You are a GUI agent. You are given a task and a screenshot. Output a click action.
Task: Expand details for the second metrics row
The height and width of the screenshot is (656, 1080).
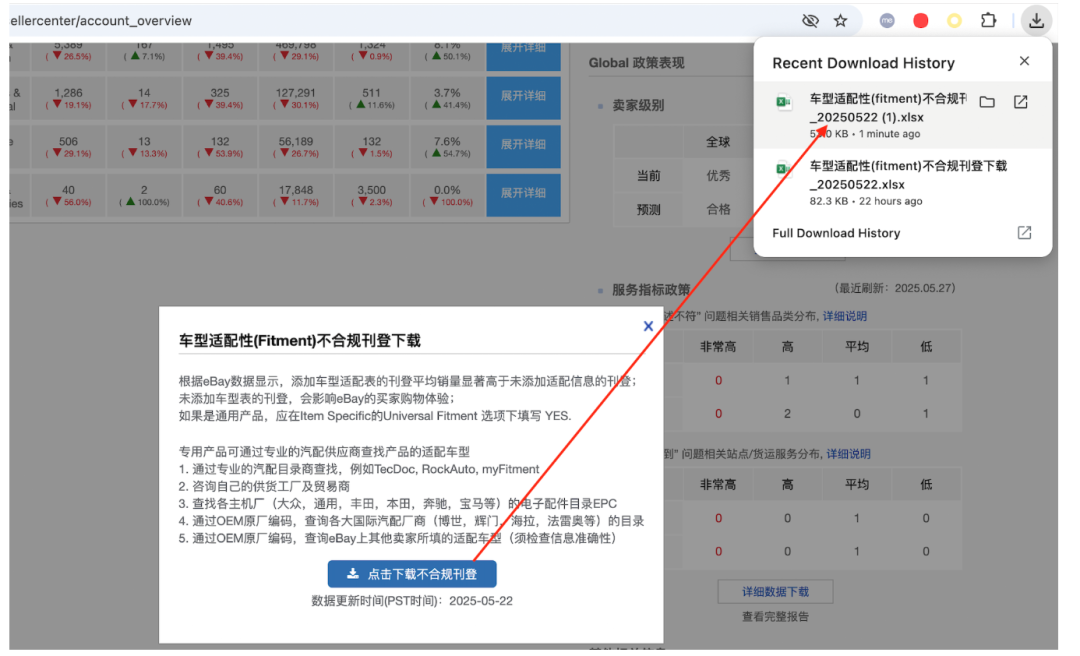point(524,97)
